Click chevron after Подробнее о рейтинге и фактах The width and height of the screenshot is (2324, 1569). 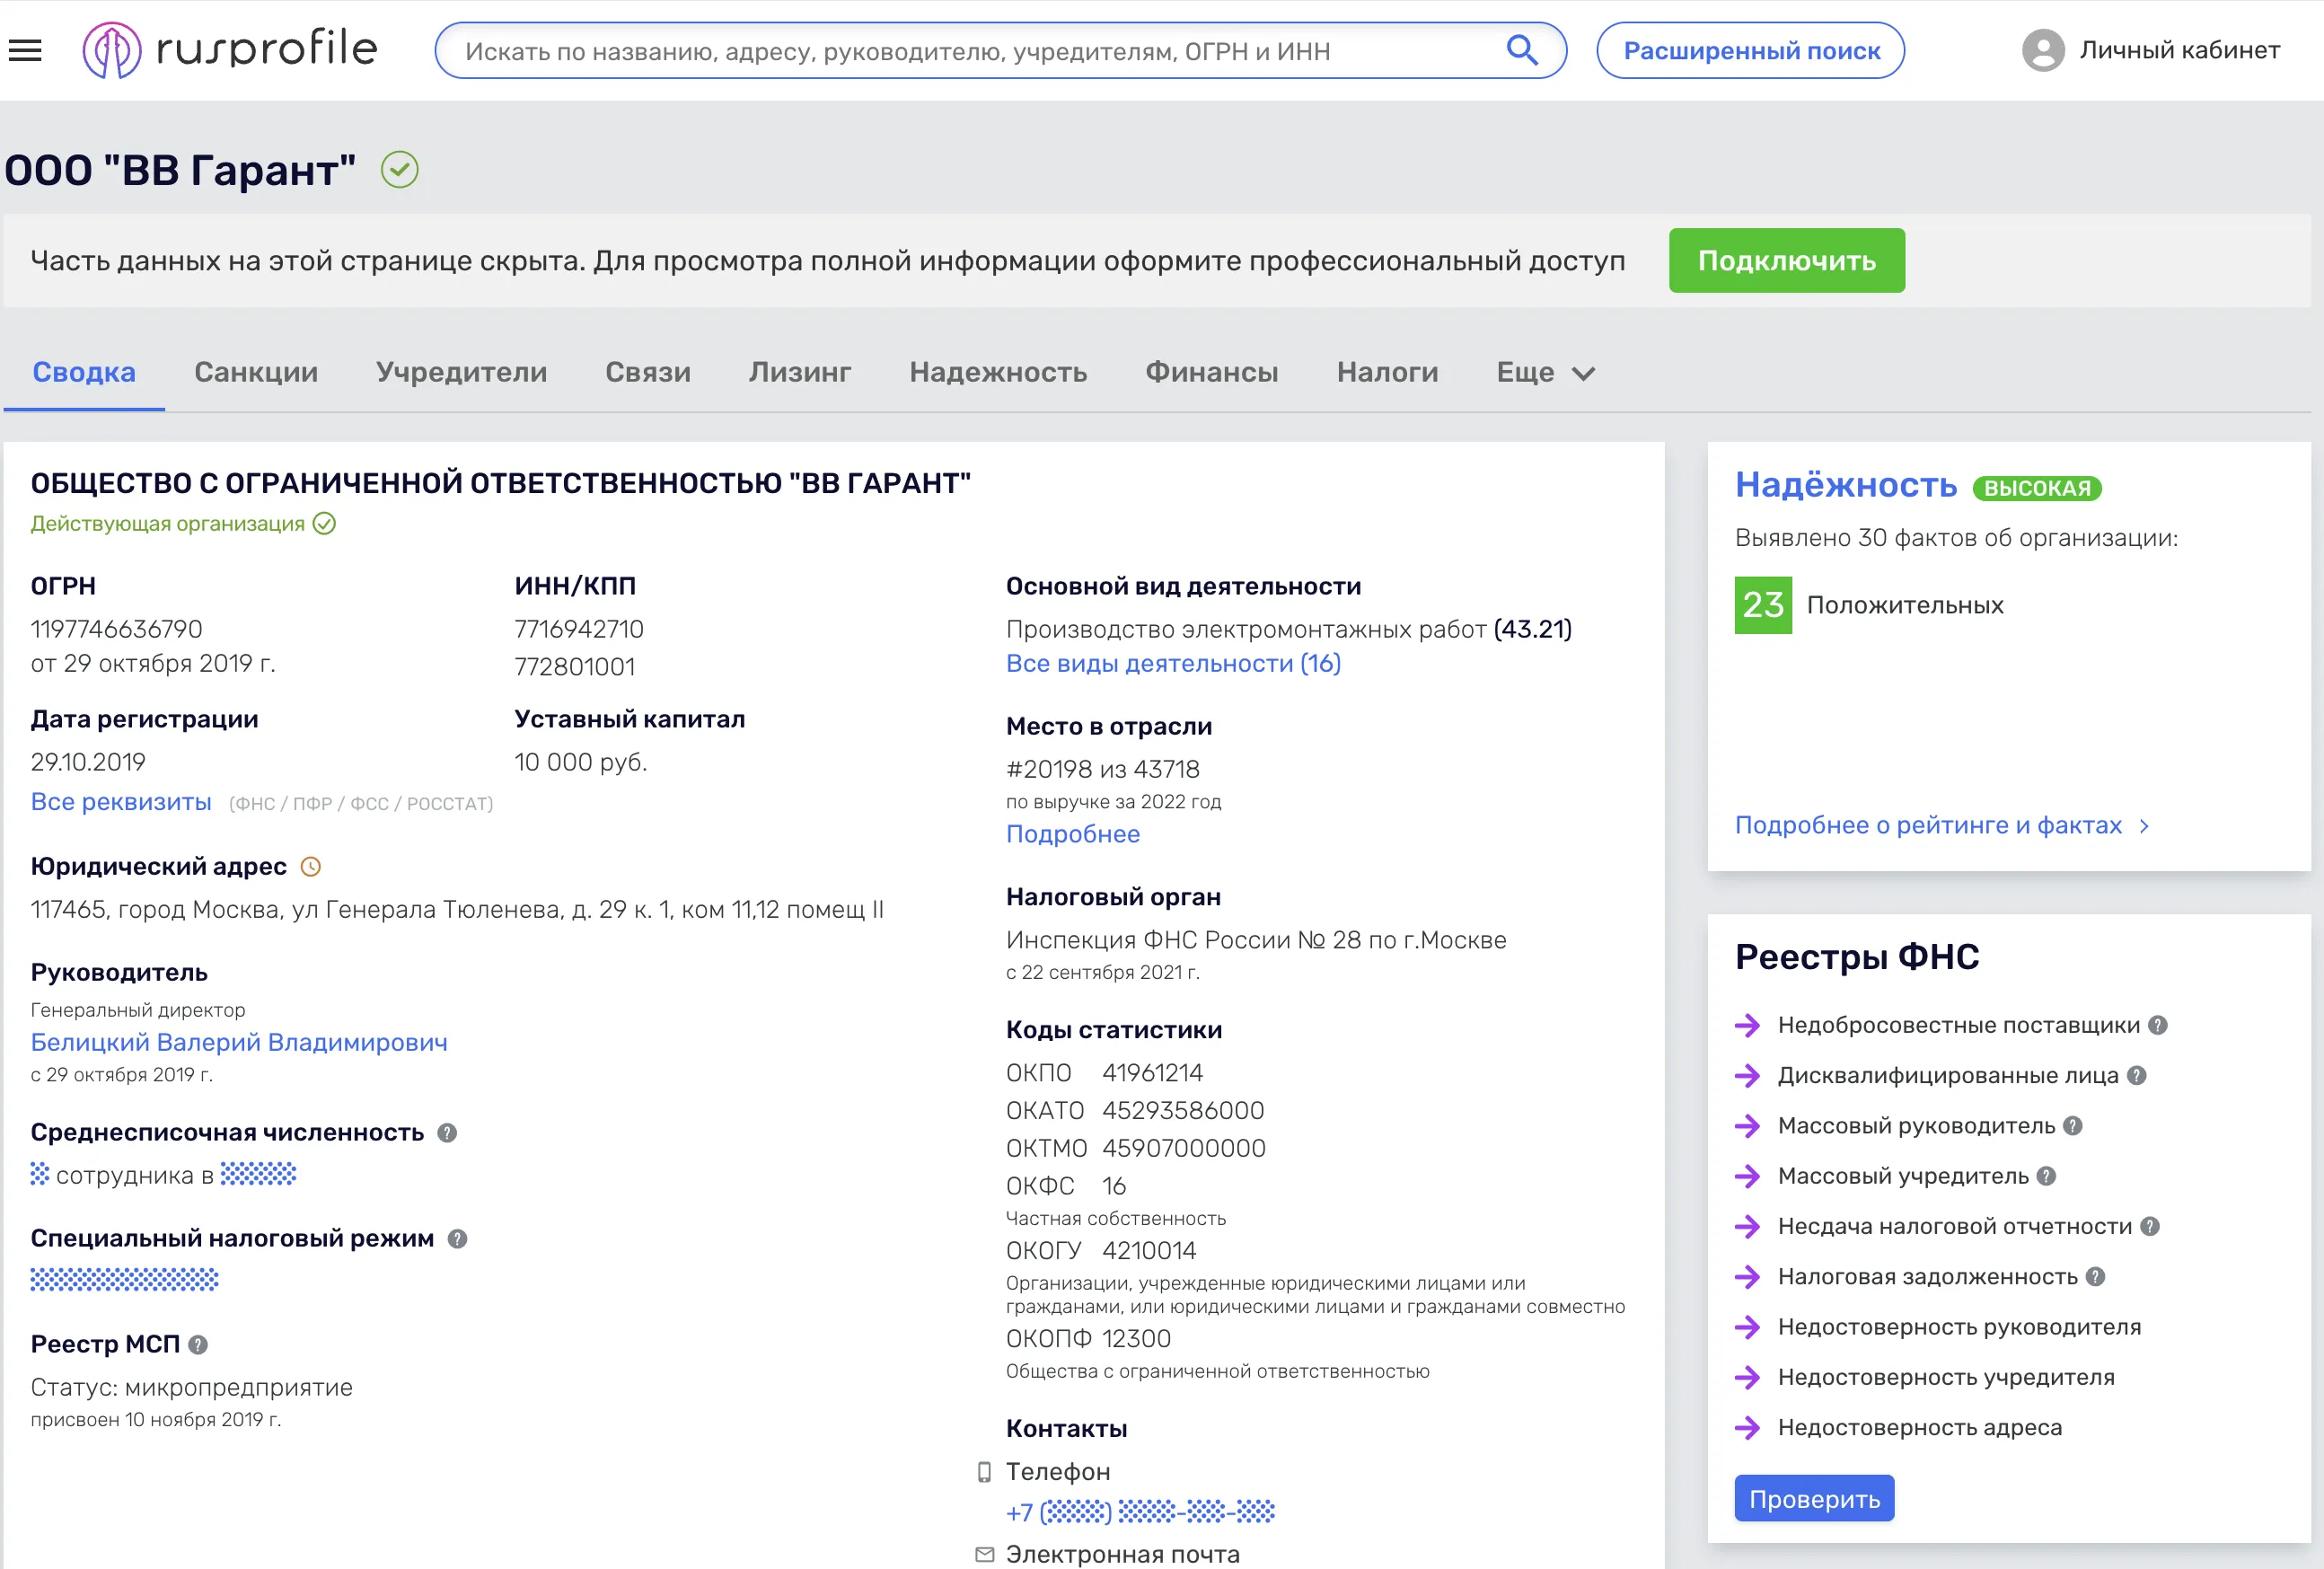click(2144, 826)
